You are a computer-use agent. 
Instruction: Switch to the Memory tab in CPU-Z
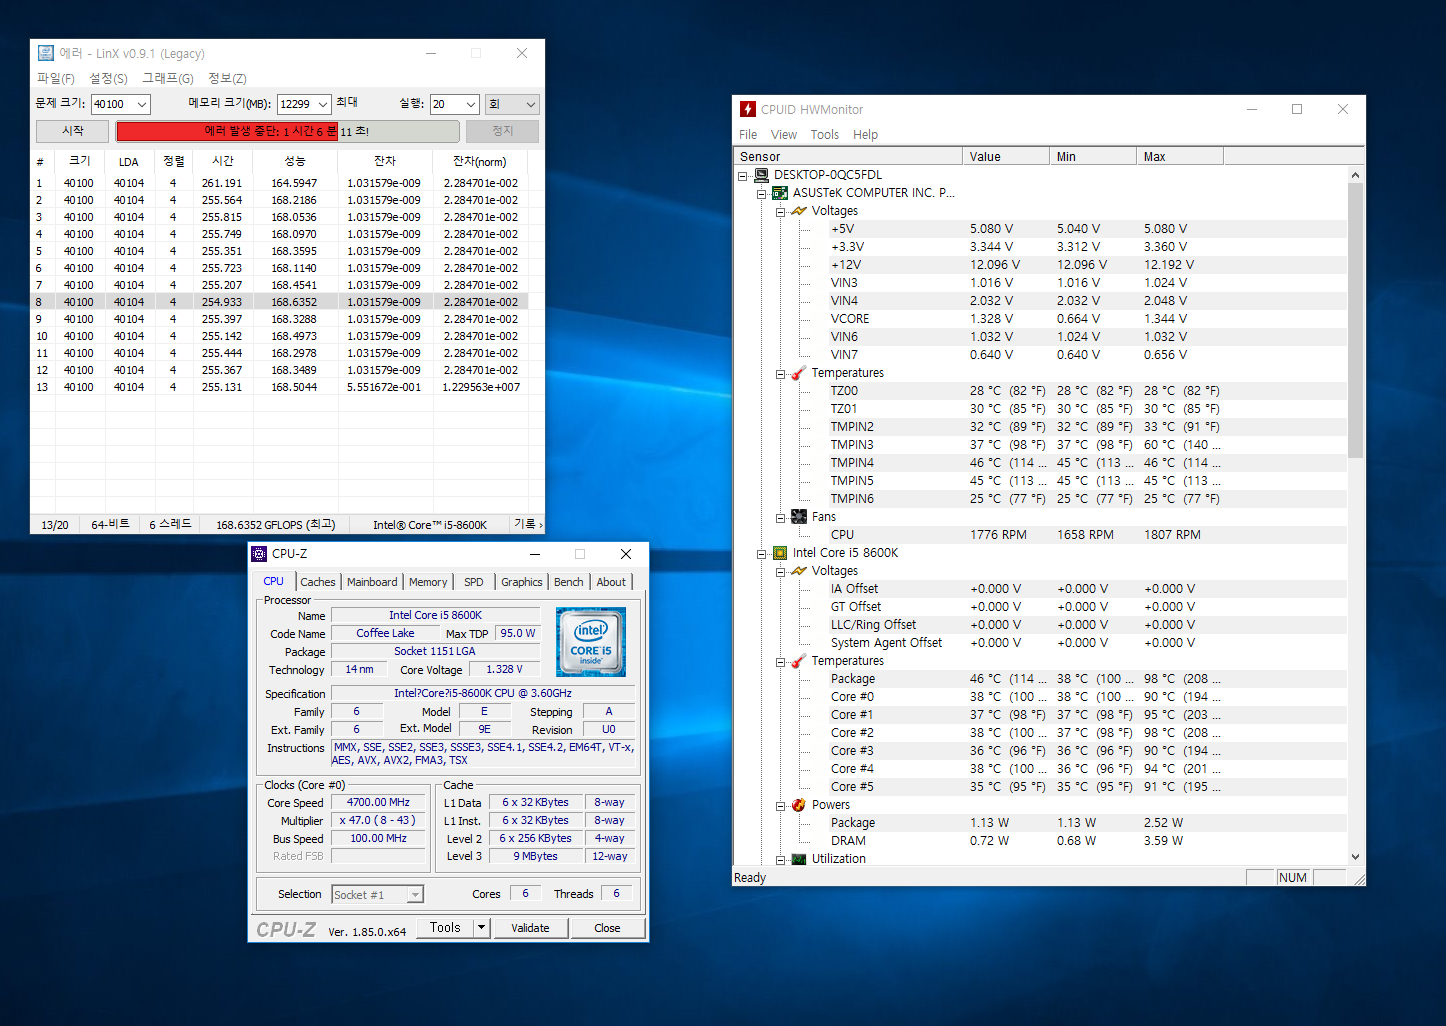[x=428, y=582]
